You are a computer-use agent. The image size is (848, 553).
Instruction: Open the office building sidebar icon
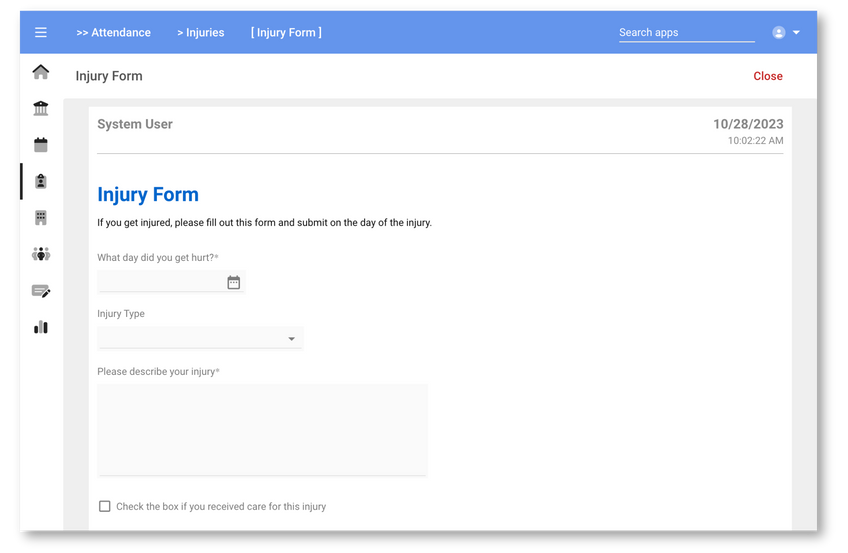pos(41,217)
